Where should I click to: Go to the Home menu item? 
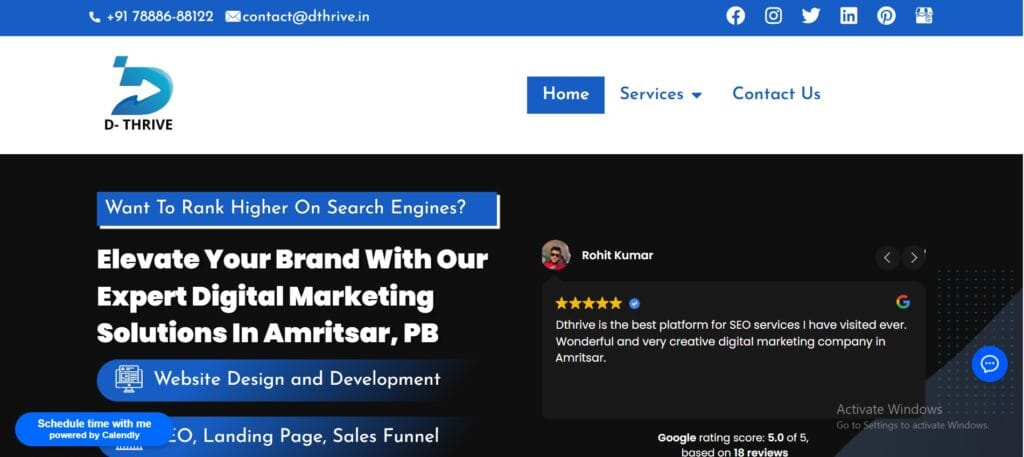point(566,95)
